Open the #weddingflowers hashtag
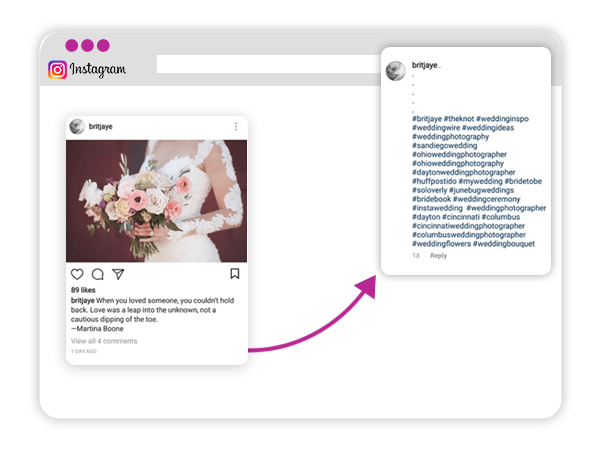600x450 pixels. coord(442,244)
